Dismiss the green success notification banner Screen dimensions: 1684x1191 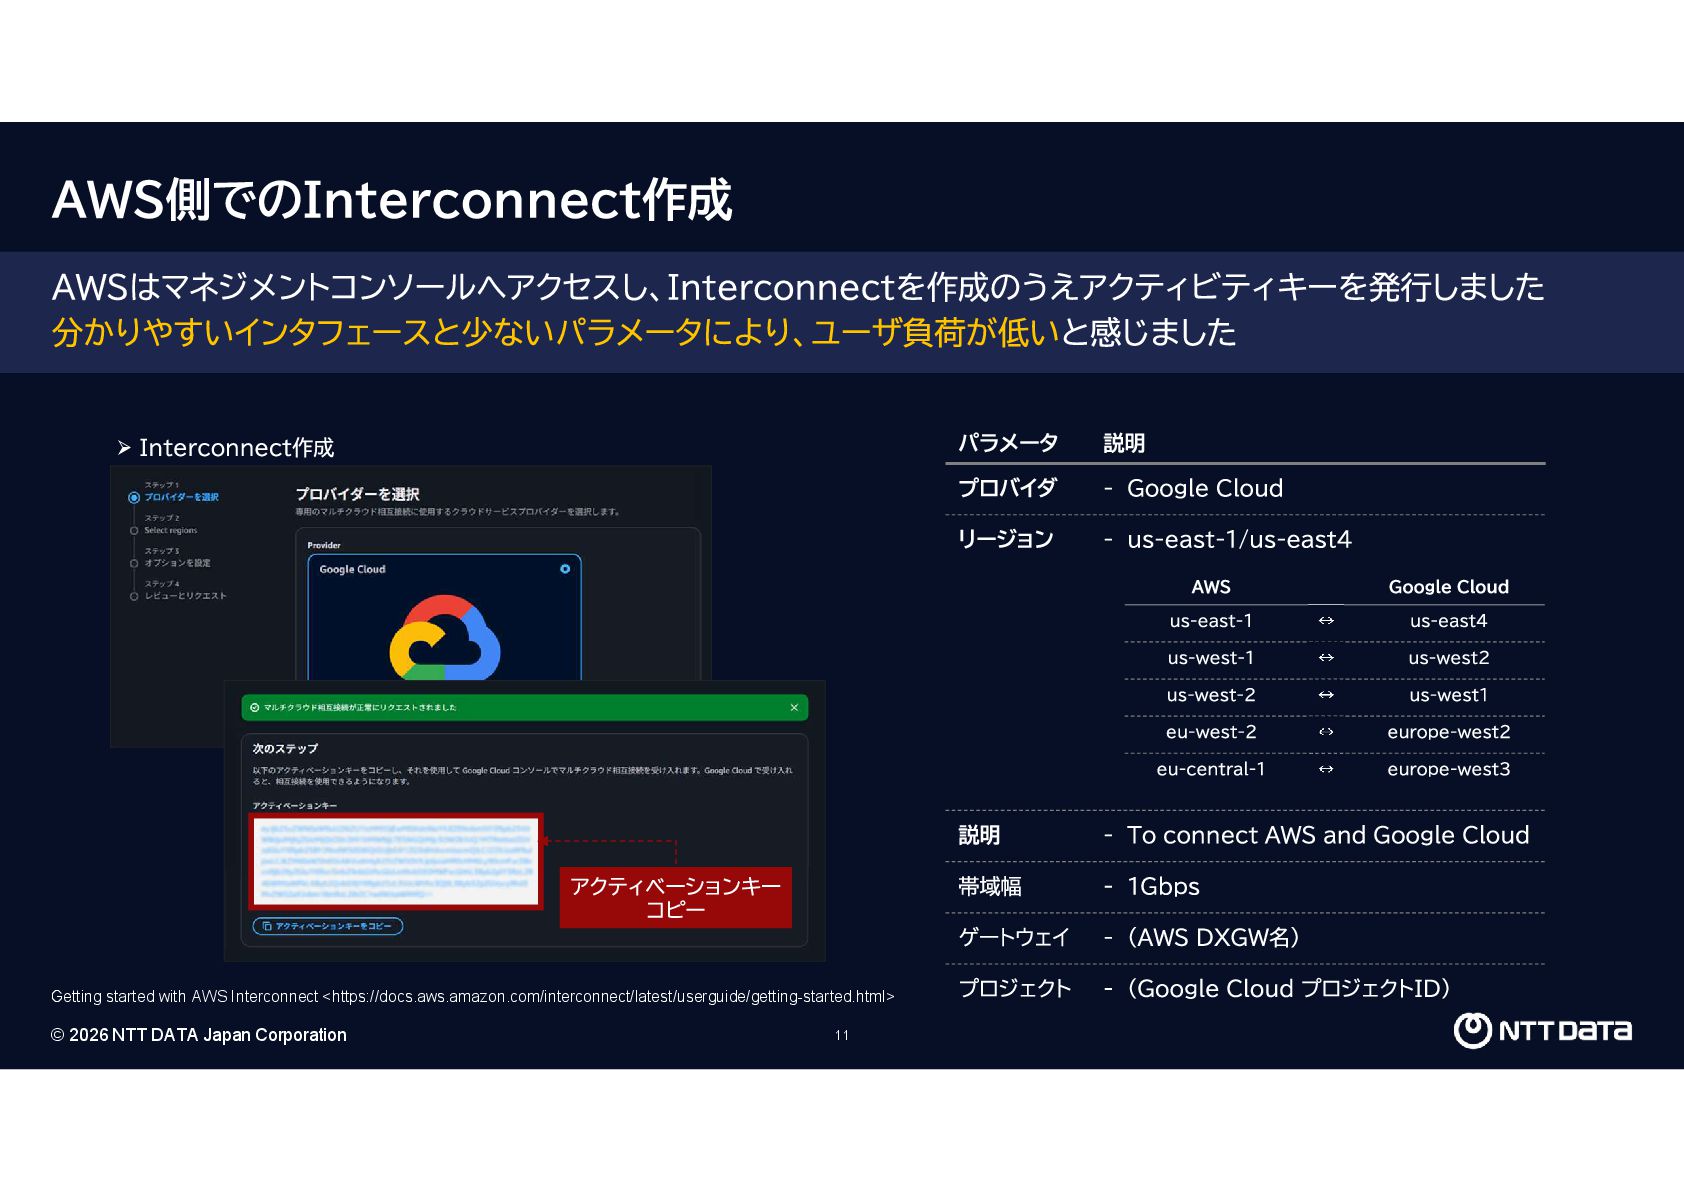click(794, 707)
